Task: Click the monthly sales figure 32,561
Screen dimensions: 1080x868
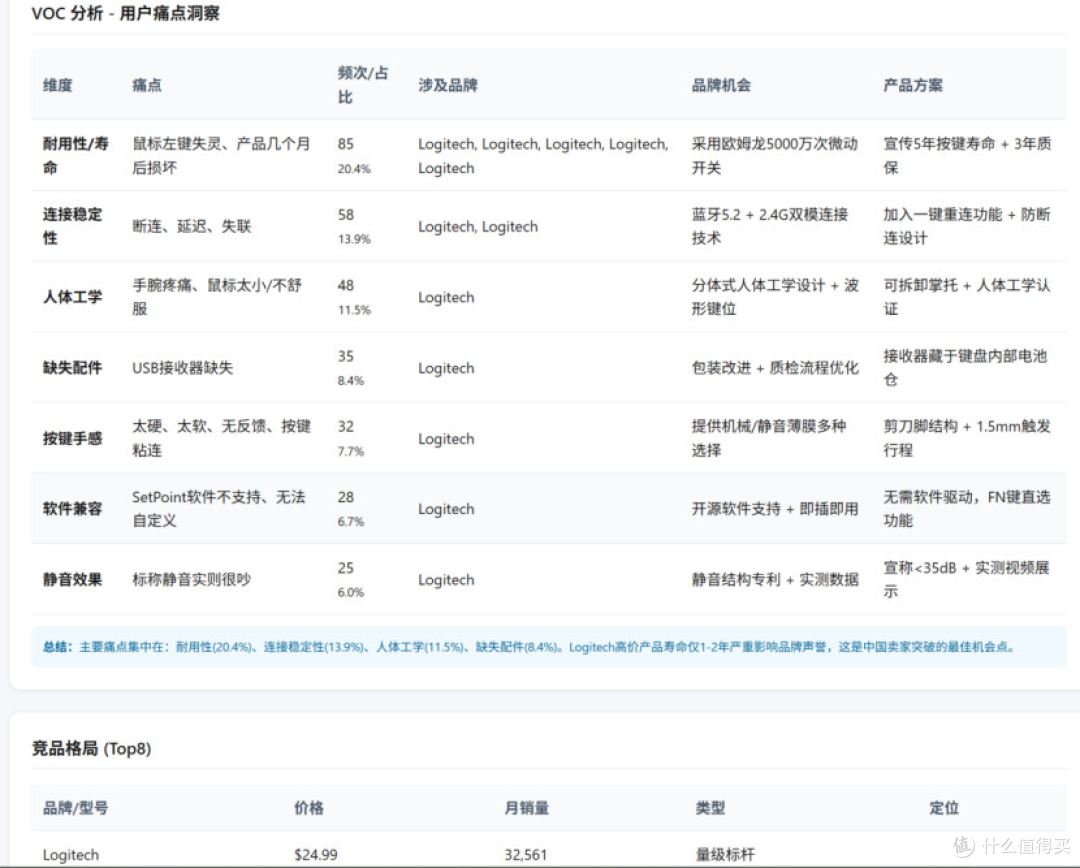Action: pyautogui.click(x=526, y=855)
